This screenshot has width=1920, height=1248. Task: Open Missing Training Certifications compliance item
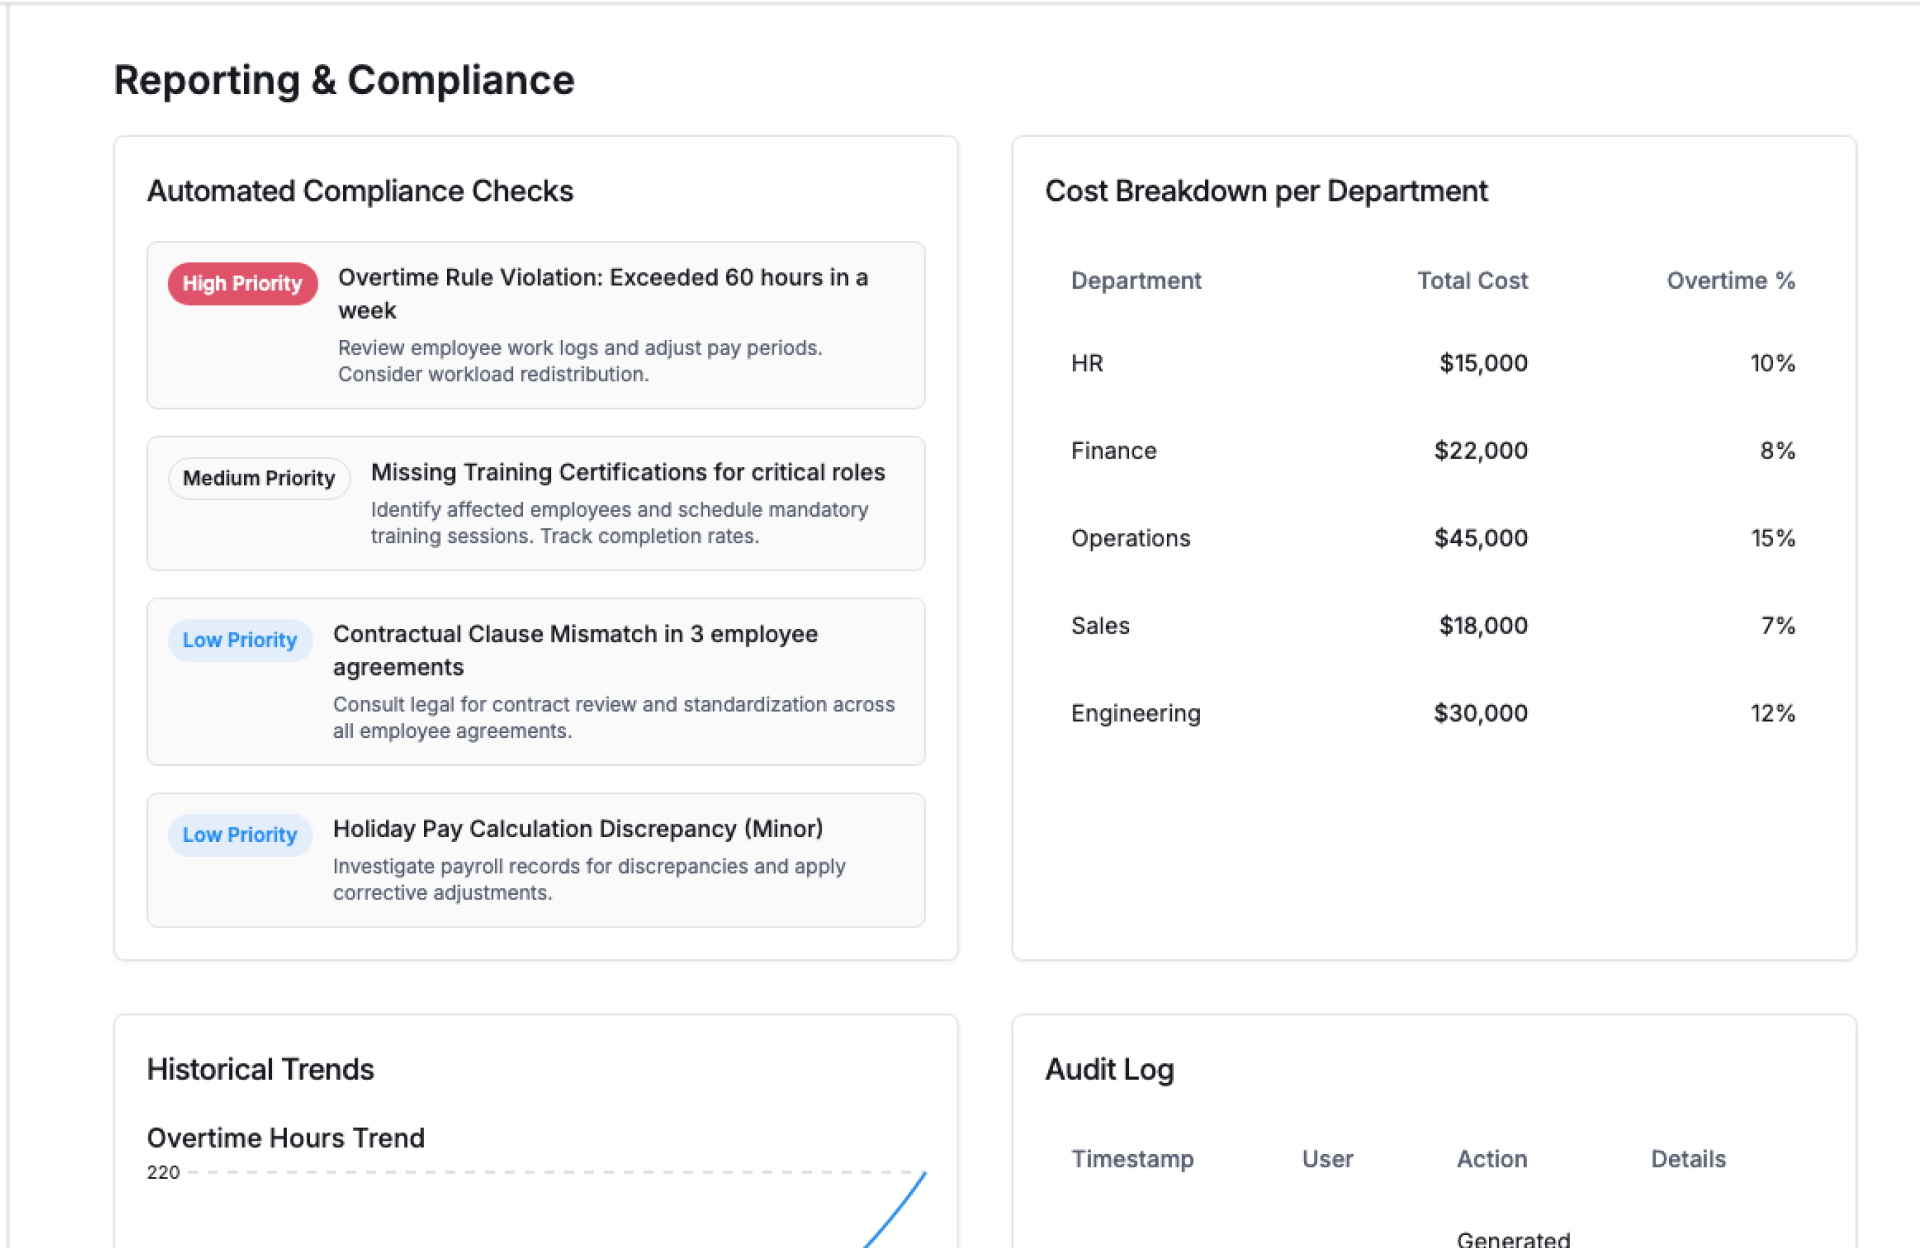627,472
